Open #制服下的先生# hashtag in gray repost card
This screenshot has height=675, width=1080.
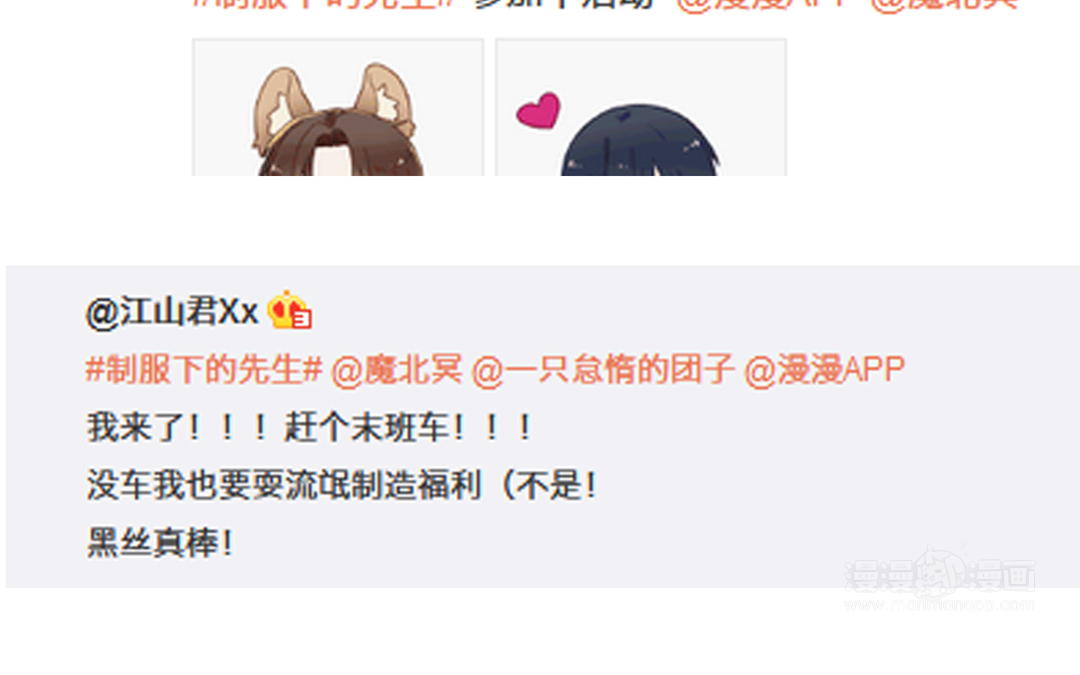[204, 370]
